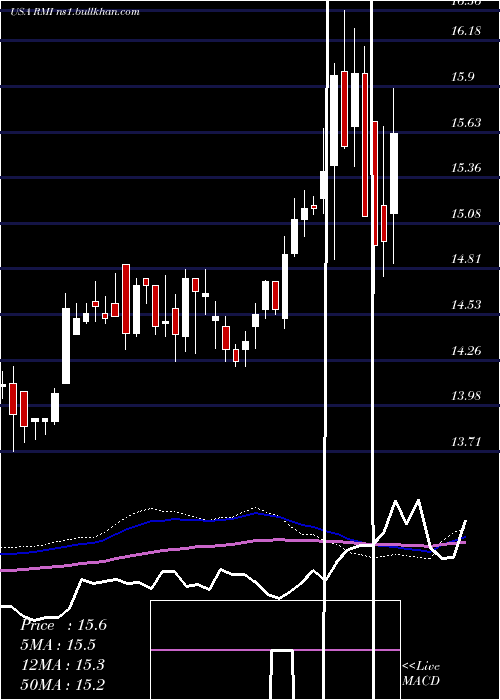Click the 15.63 price axis label
This screenshot has height=700, width=500.
[466, 122]
